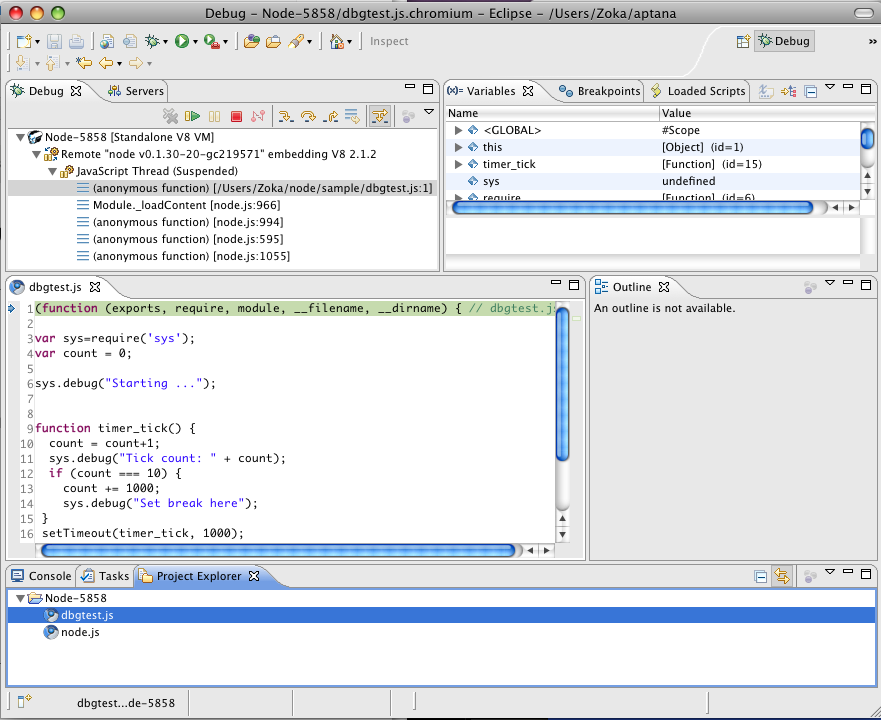Select the Debug perspective button
Screen dimensions: 881x720
pos(784,41)
